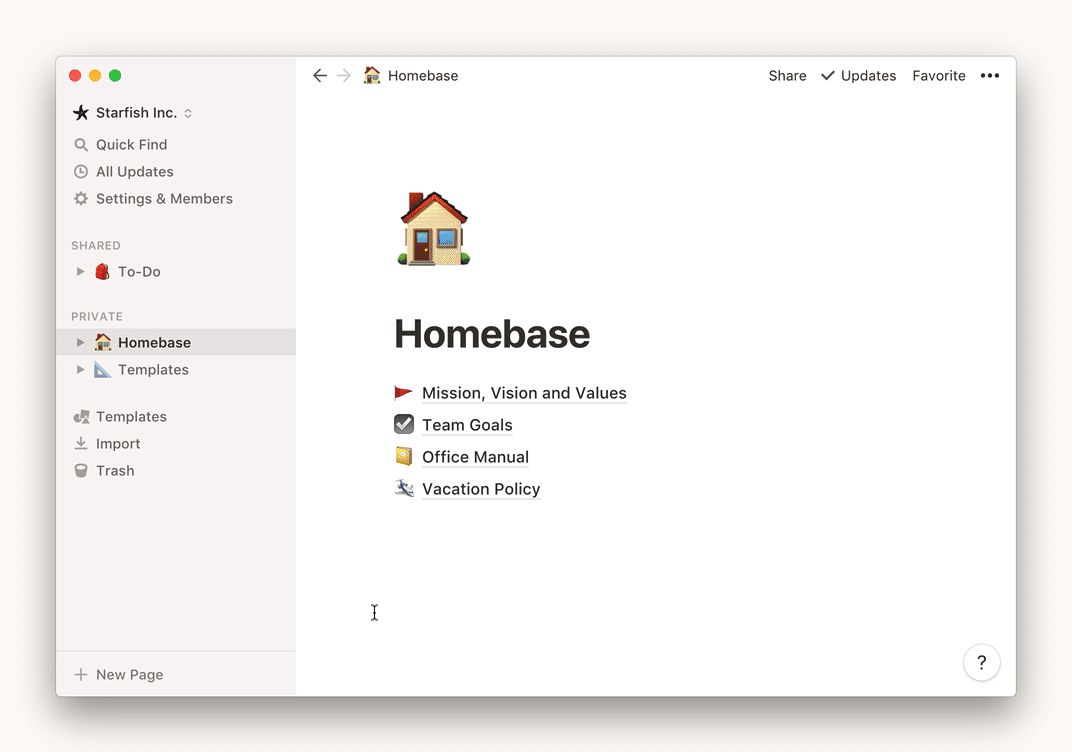1072x752 pixels.
Task: Click the Quick Find magnifier icon
Action: click(81, 145)
